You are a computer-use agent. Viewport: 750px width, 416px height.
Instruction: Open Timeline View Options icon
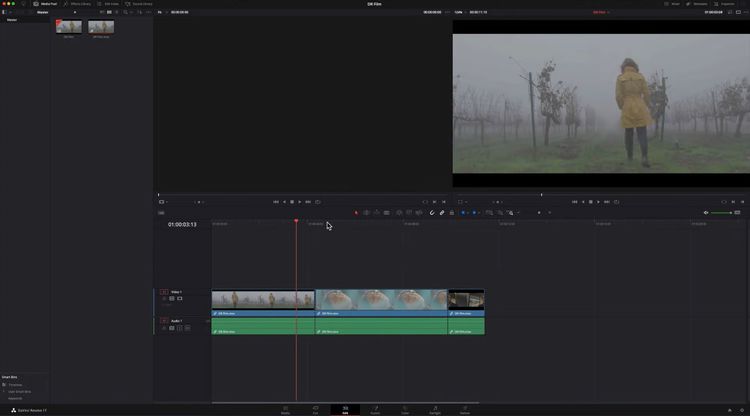click(161, 213)
